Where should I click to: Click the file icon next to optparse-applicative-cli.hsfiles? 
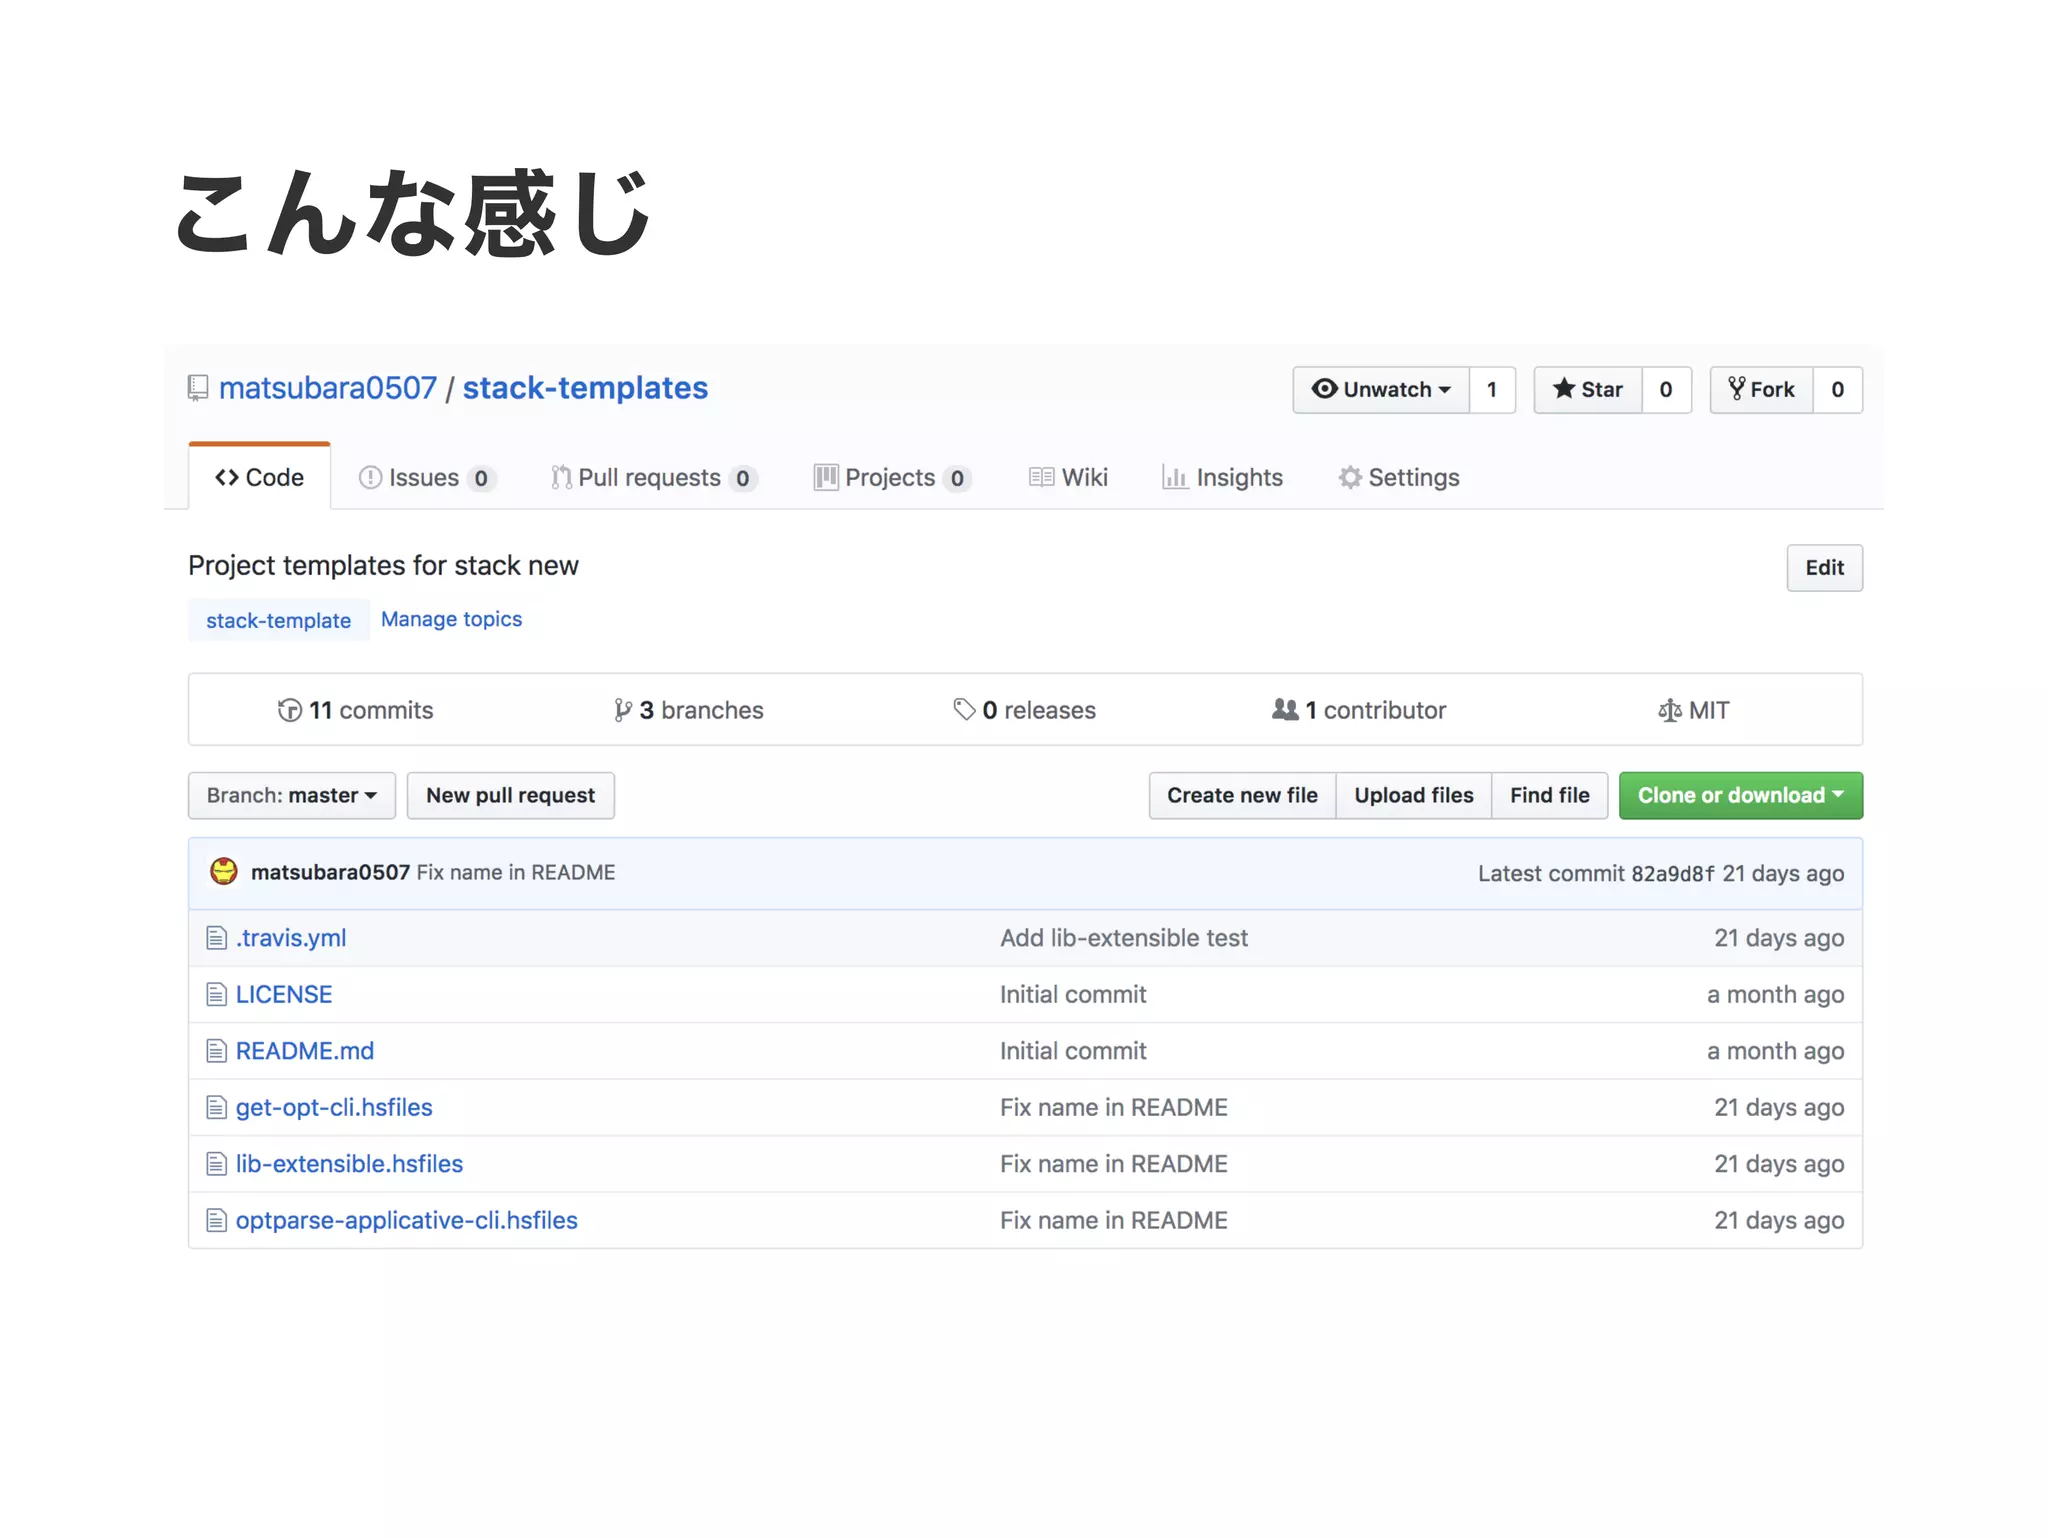(x=216, y=1220)
